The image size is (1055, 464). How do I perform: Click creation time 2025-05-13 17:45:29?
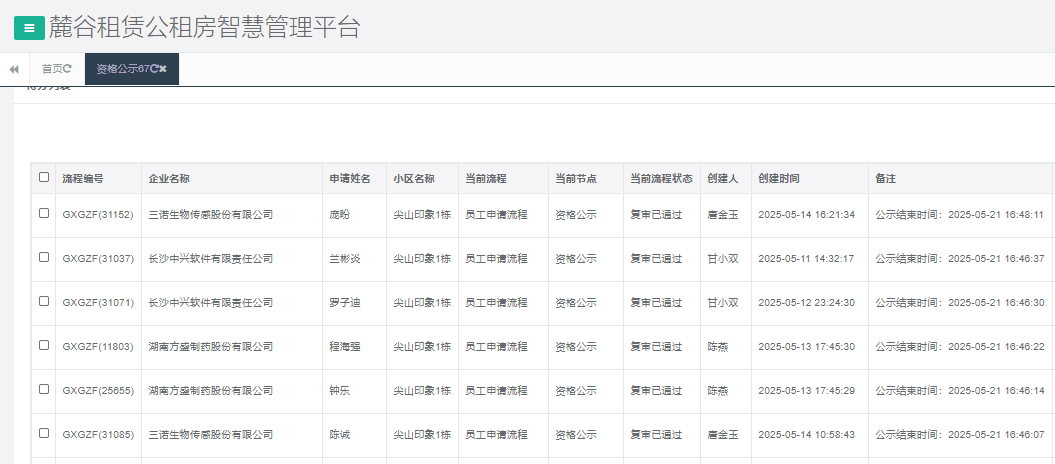click(x=807, y=391)
